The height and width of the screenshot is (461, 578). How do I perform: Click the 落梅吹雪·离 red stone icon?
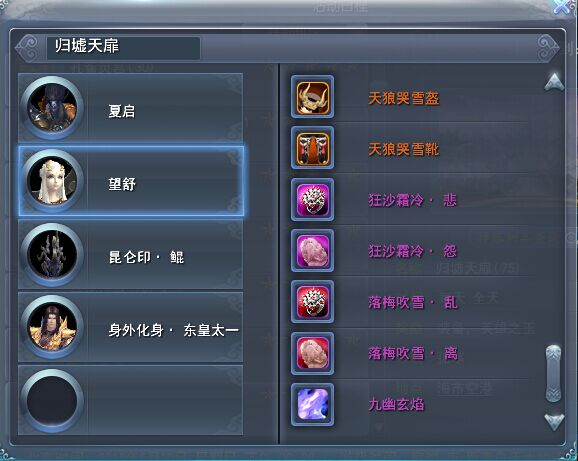pos(313,353)
